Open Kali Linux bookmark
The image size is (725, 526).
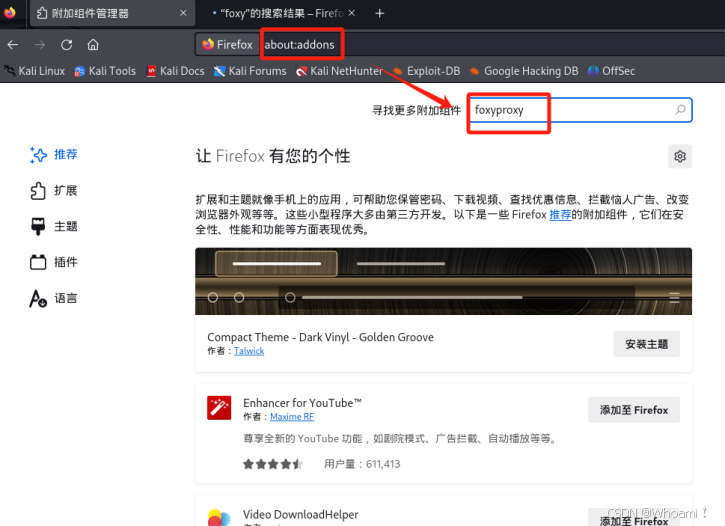35,71
